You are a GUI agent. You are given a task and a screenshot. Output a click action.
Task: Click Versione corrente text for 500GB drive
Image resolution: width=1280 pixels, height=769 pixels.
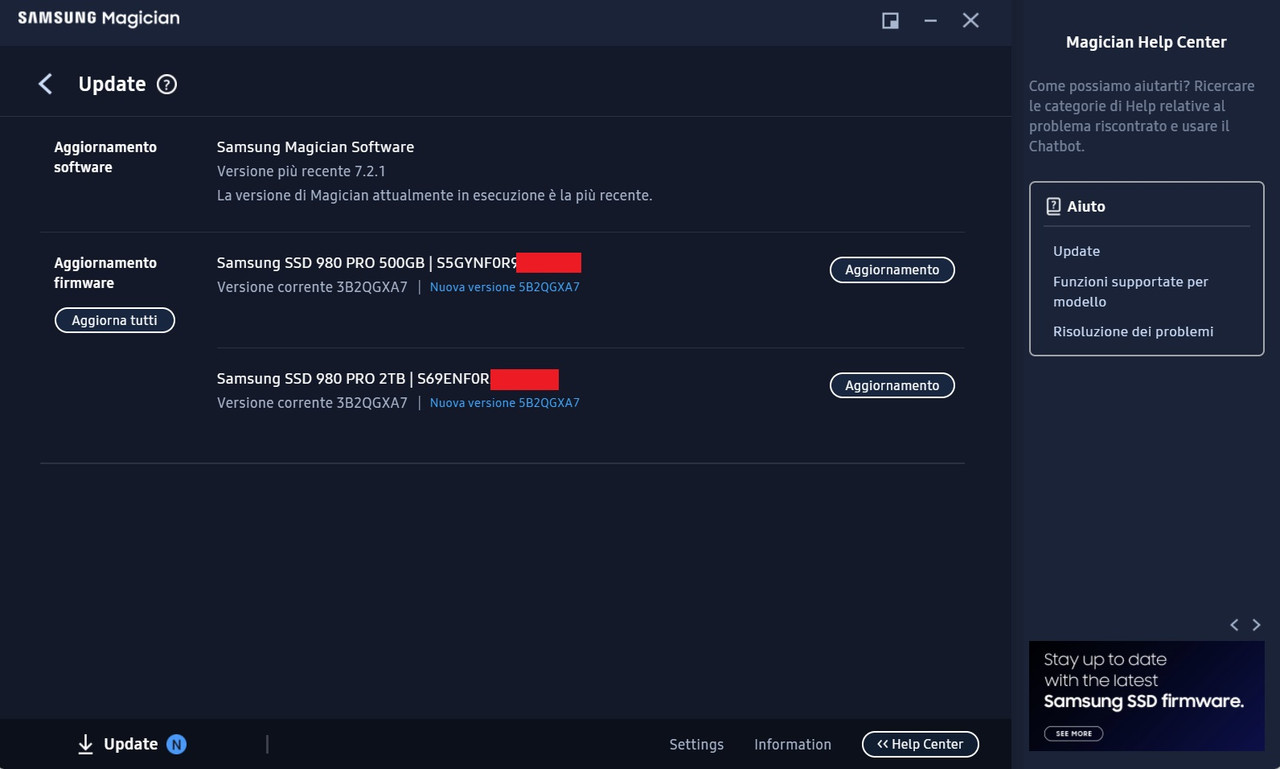click(312, 287)
